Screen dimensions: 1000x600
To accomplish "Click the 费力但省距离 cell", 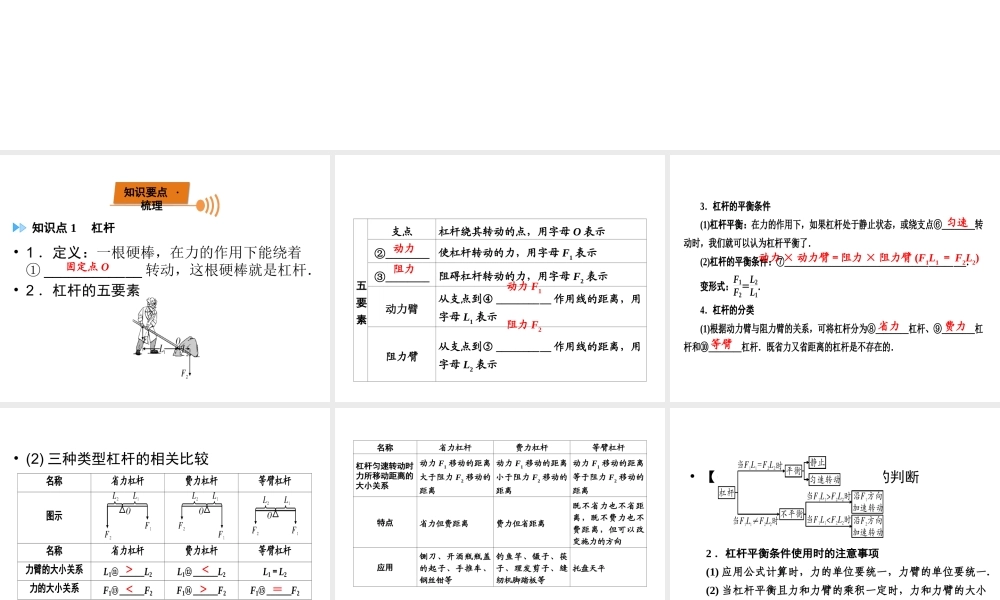I will point(532,522).
